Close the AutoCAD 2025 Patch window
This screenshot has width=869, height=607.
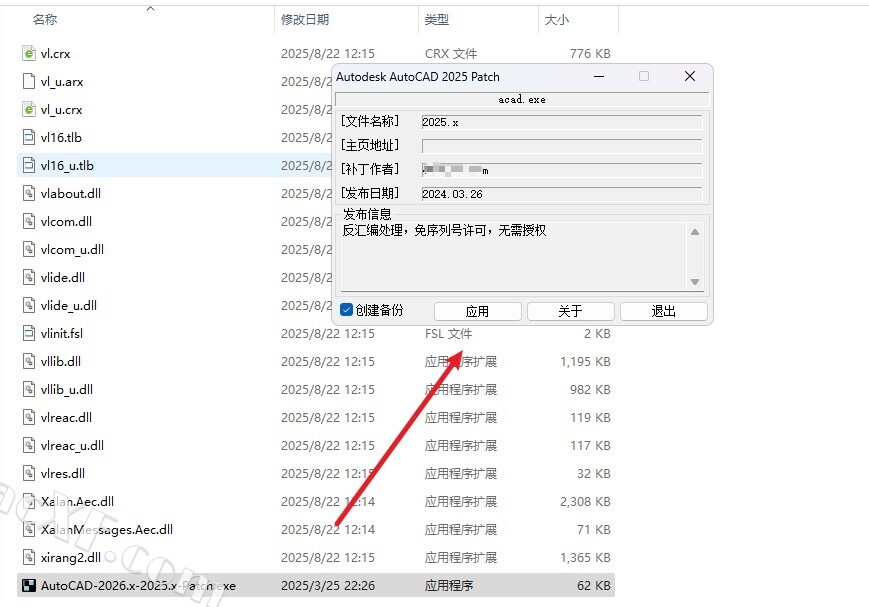(690, 76)
